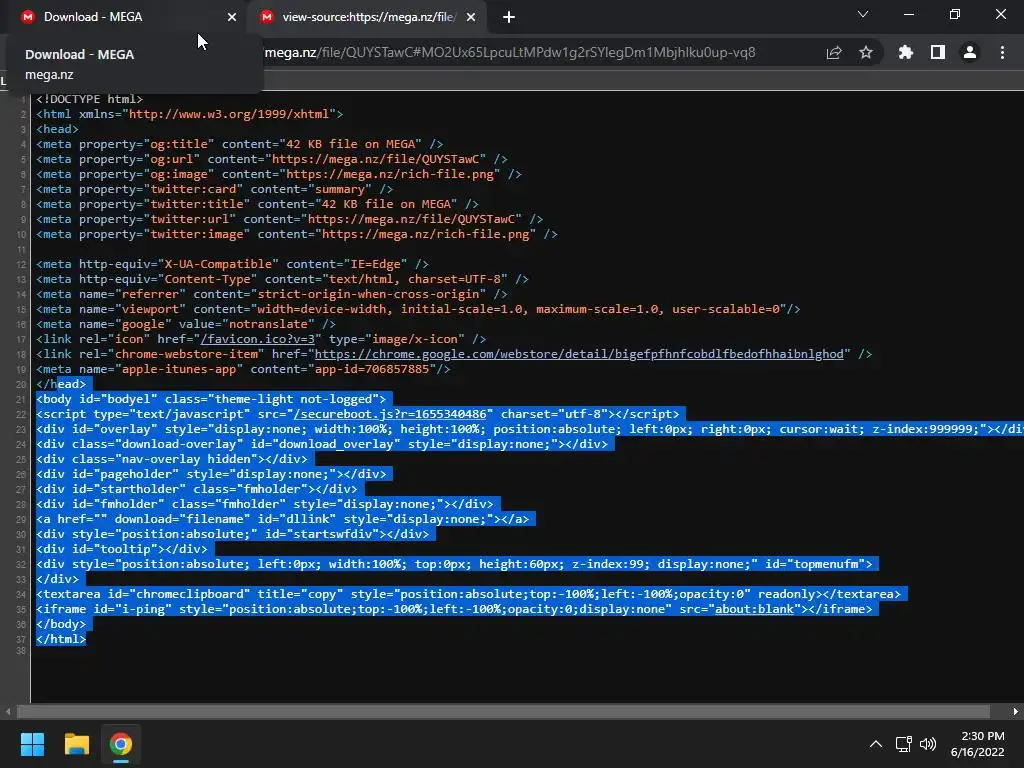Viewport: 1024px width, 768px height.
Task: Click the og:title meta tag line
Action: point(240,144)
